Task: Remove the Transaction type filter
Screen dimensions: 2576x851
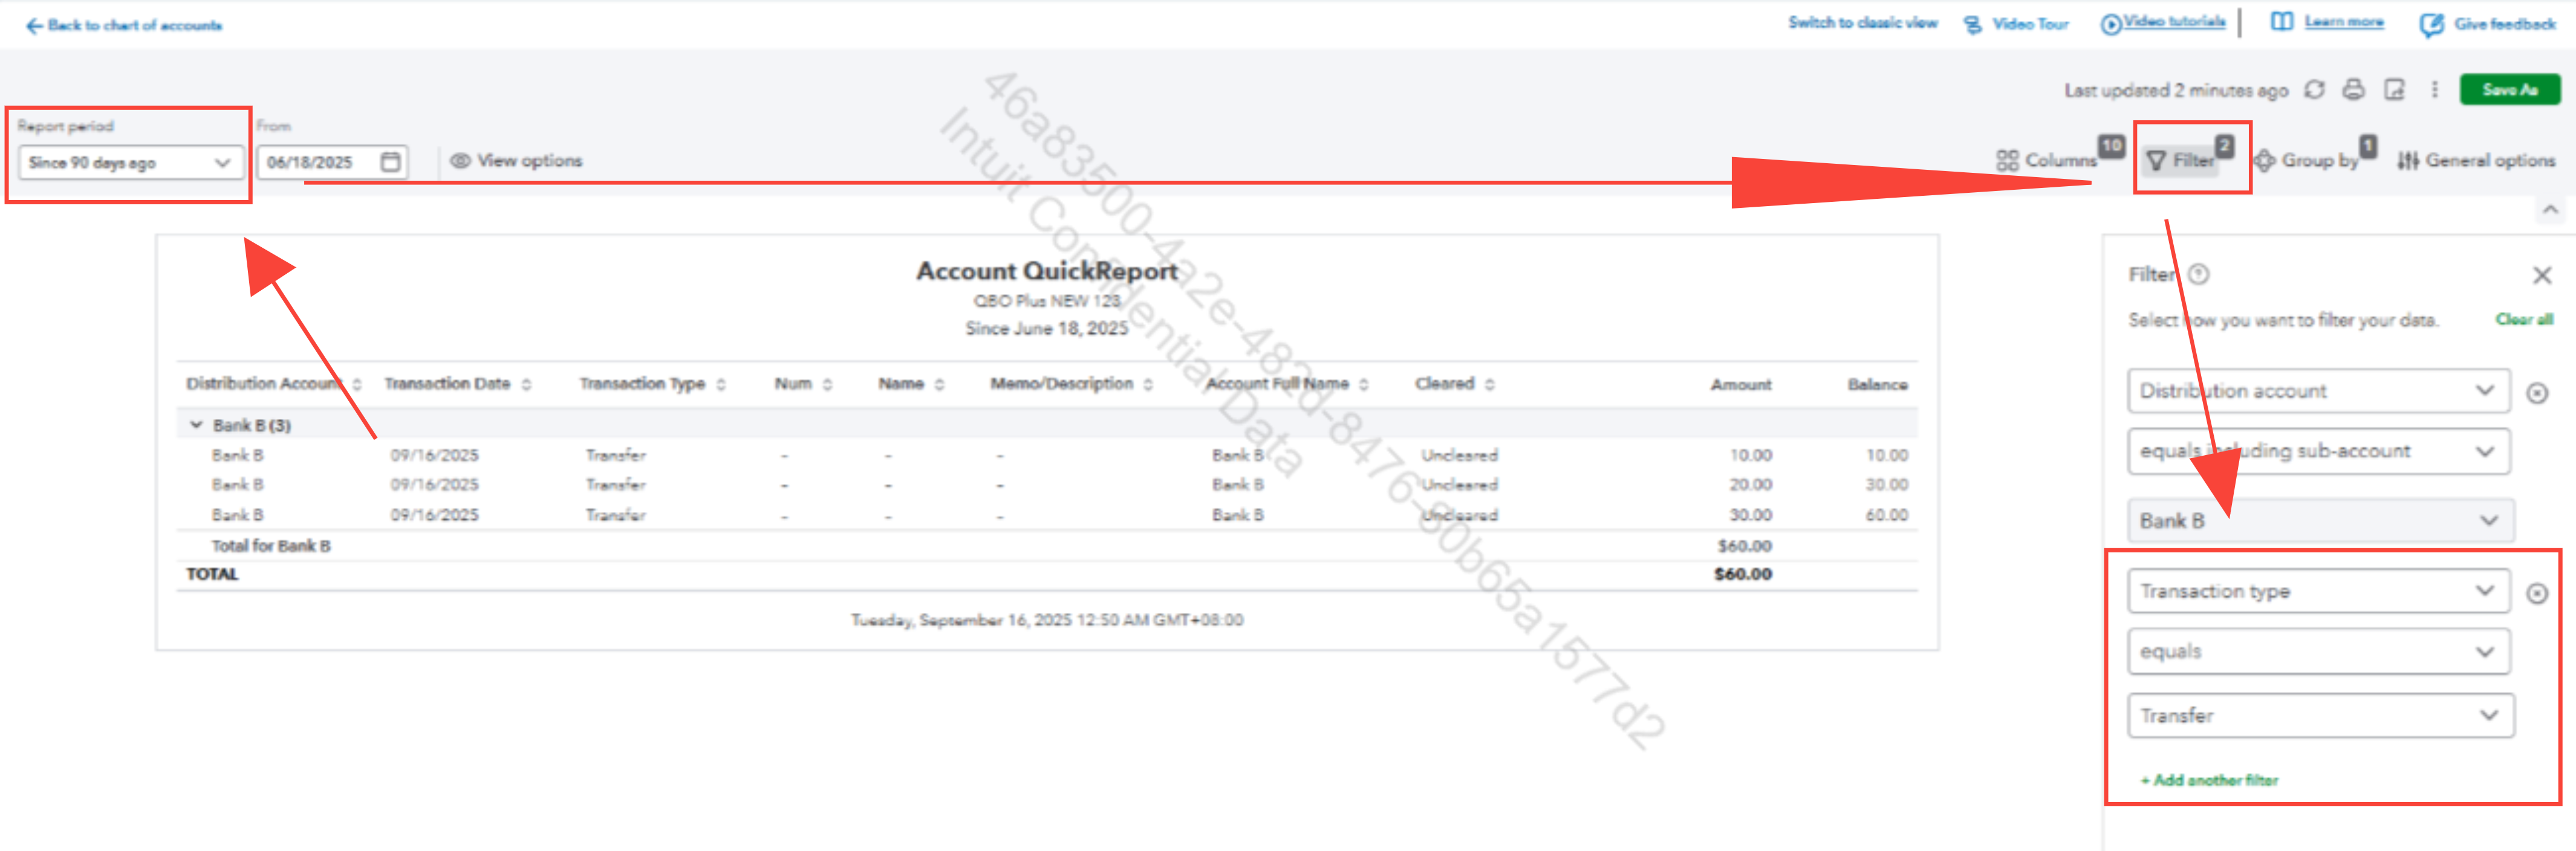Action: 2537,594
